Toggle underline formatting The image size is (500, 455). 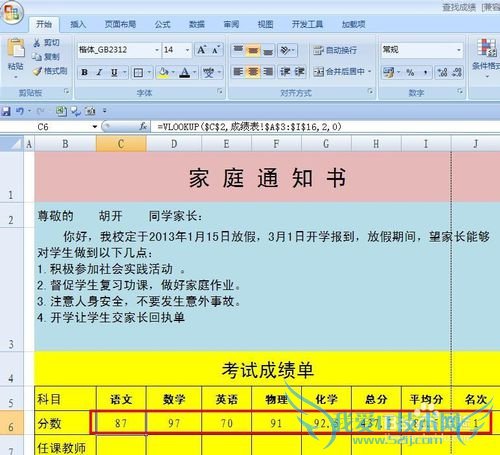pyautogui.click(x=114, y=72)
